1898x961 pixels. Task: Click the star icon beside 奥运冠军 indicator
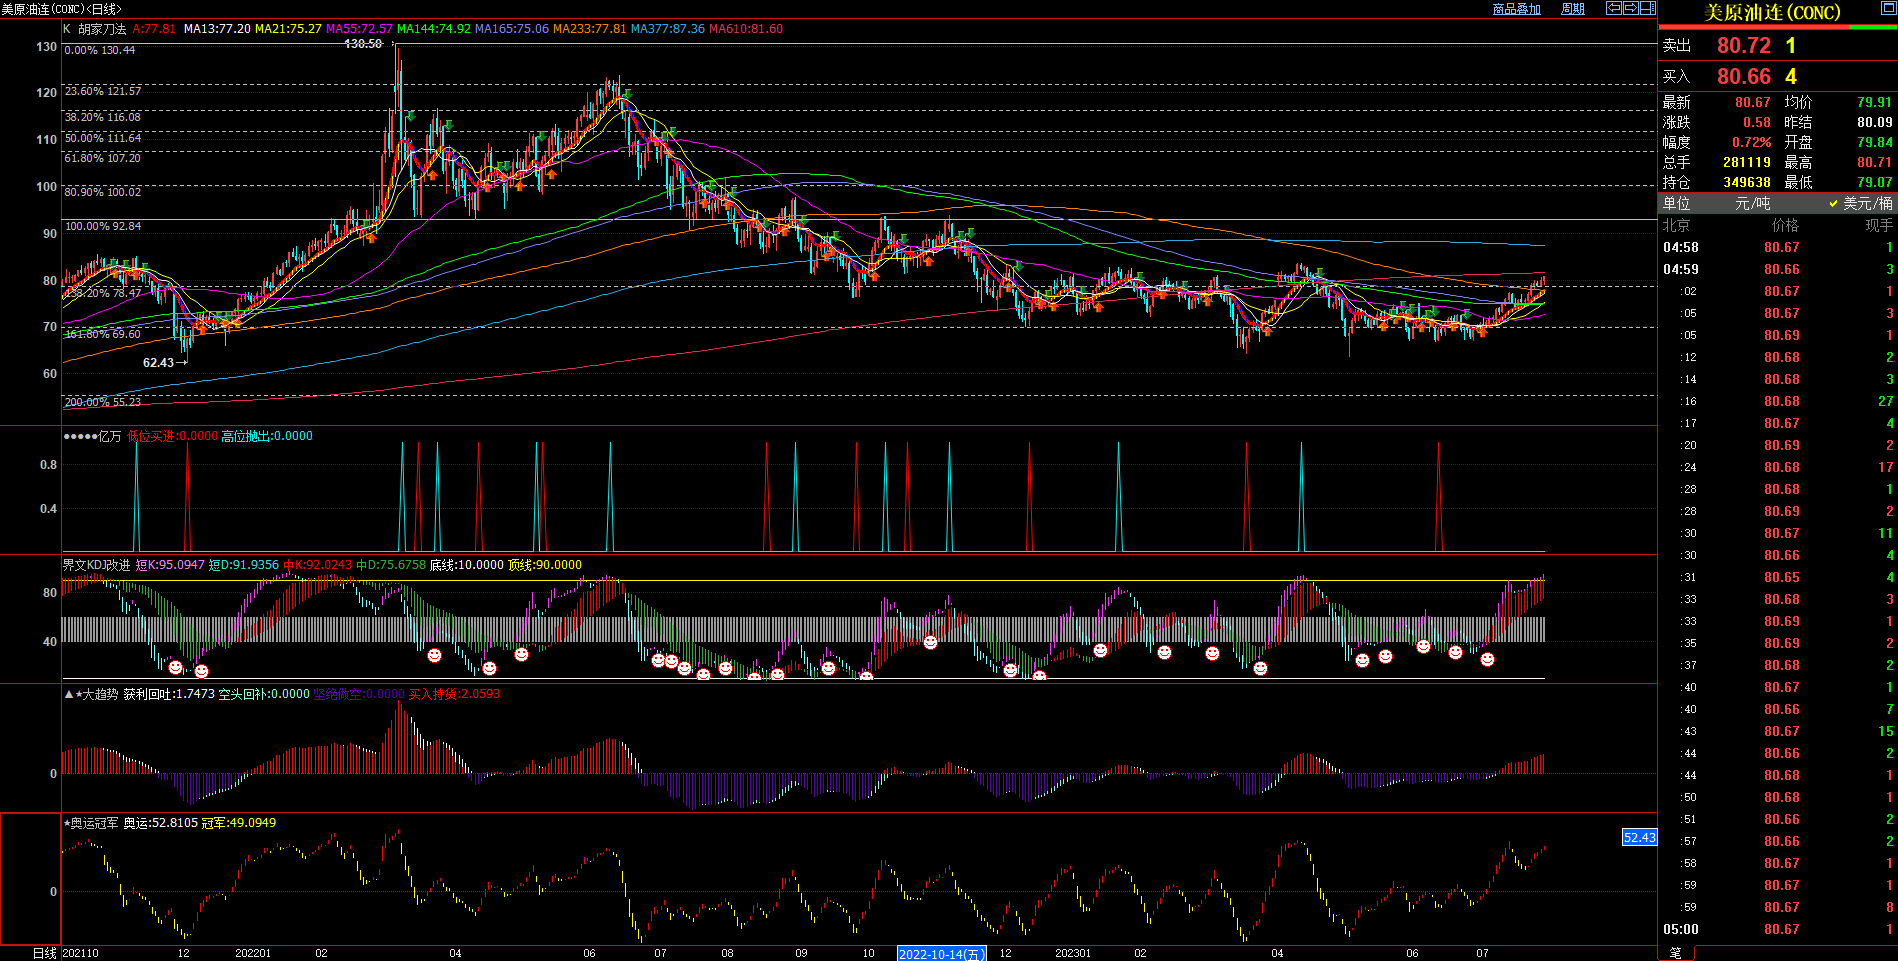coord(66,823)
